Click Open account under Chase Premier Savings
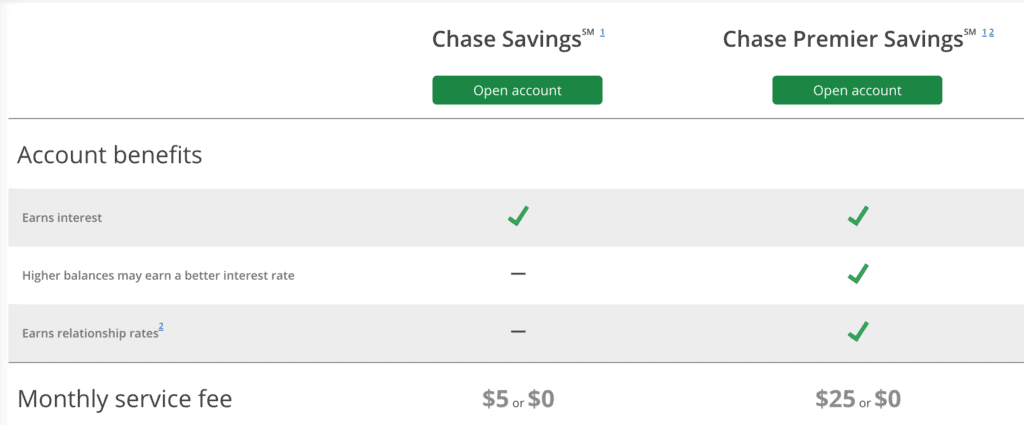 [x=857, y=90]
